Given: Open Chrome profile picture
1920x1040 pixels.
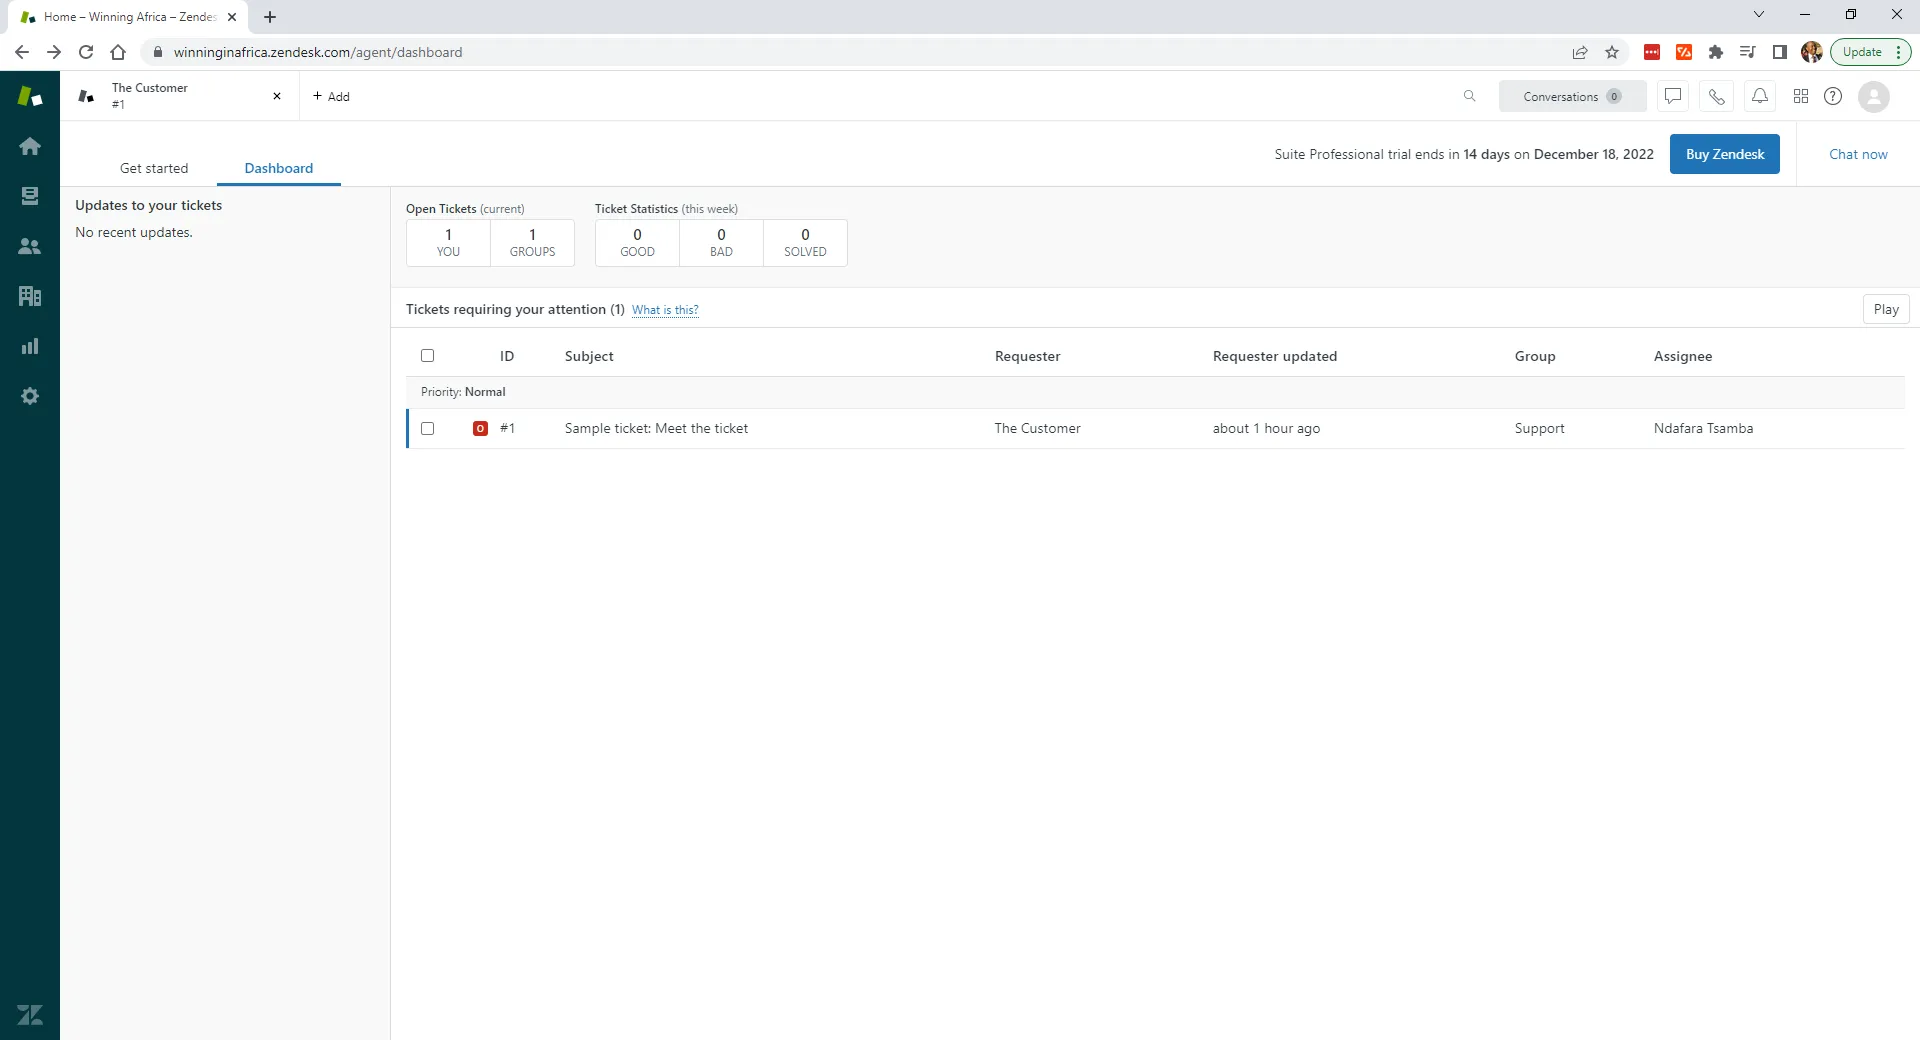Looking at the screenshot, I should 1812,52.
